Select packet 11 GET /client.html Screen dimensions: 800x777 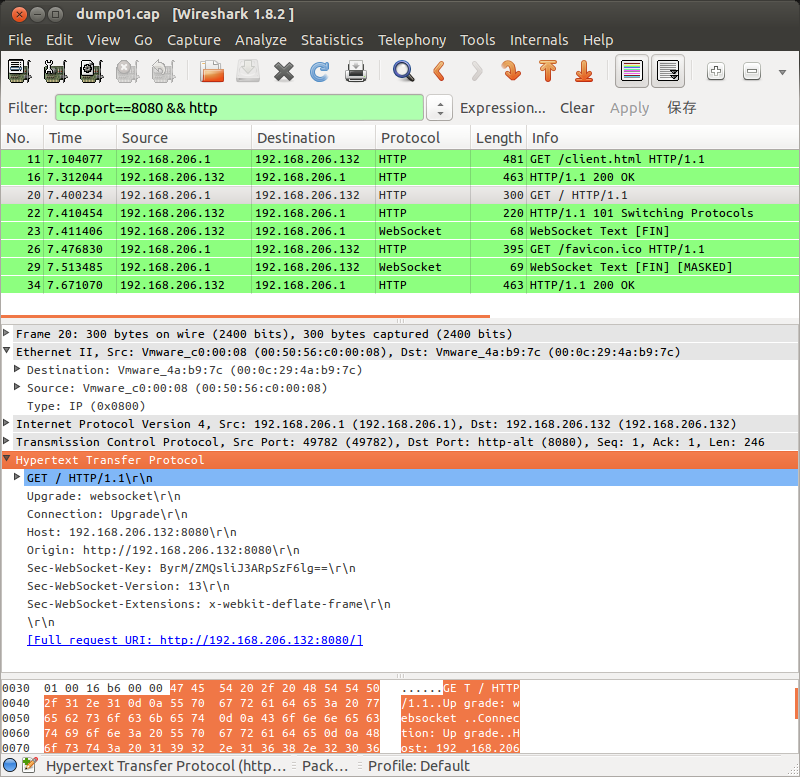[x=400, y=159]
